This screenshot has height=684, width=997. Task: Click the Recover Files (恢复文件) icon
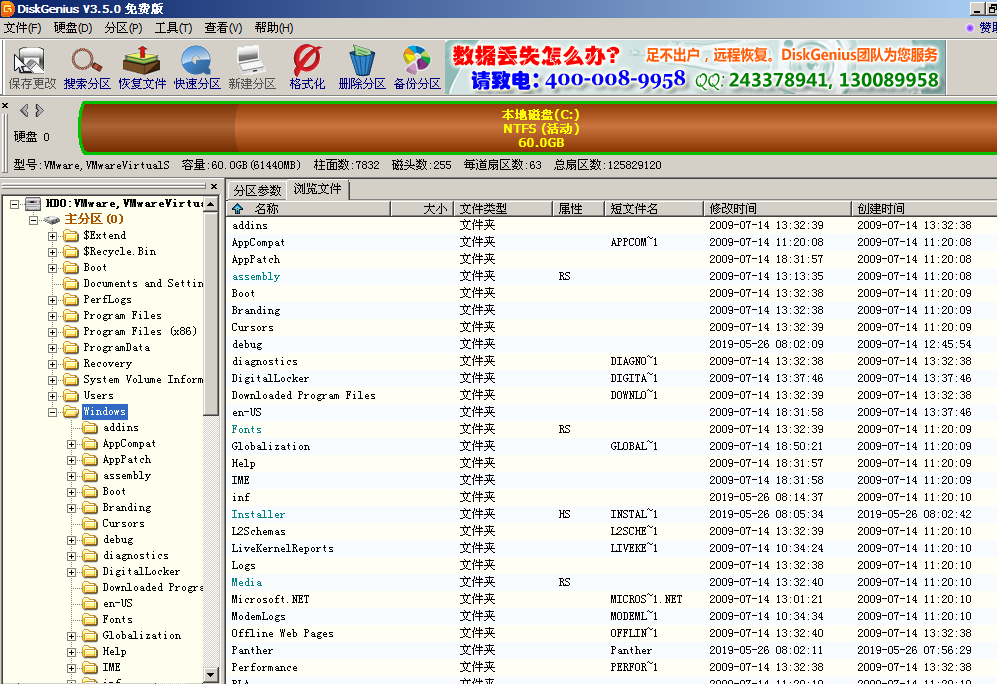(x=142, y=67)
